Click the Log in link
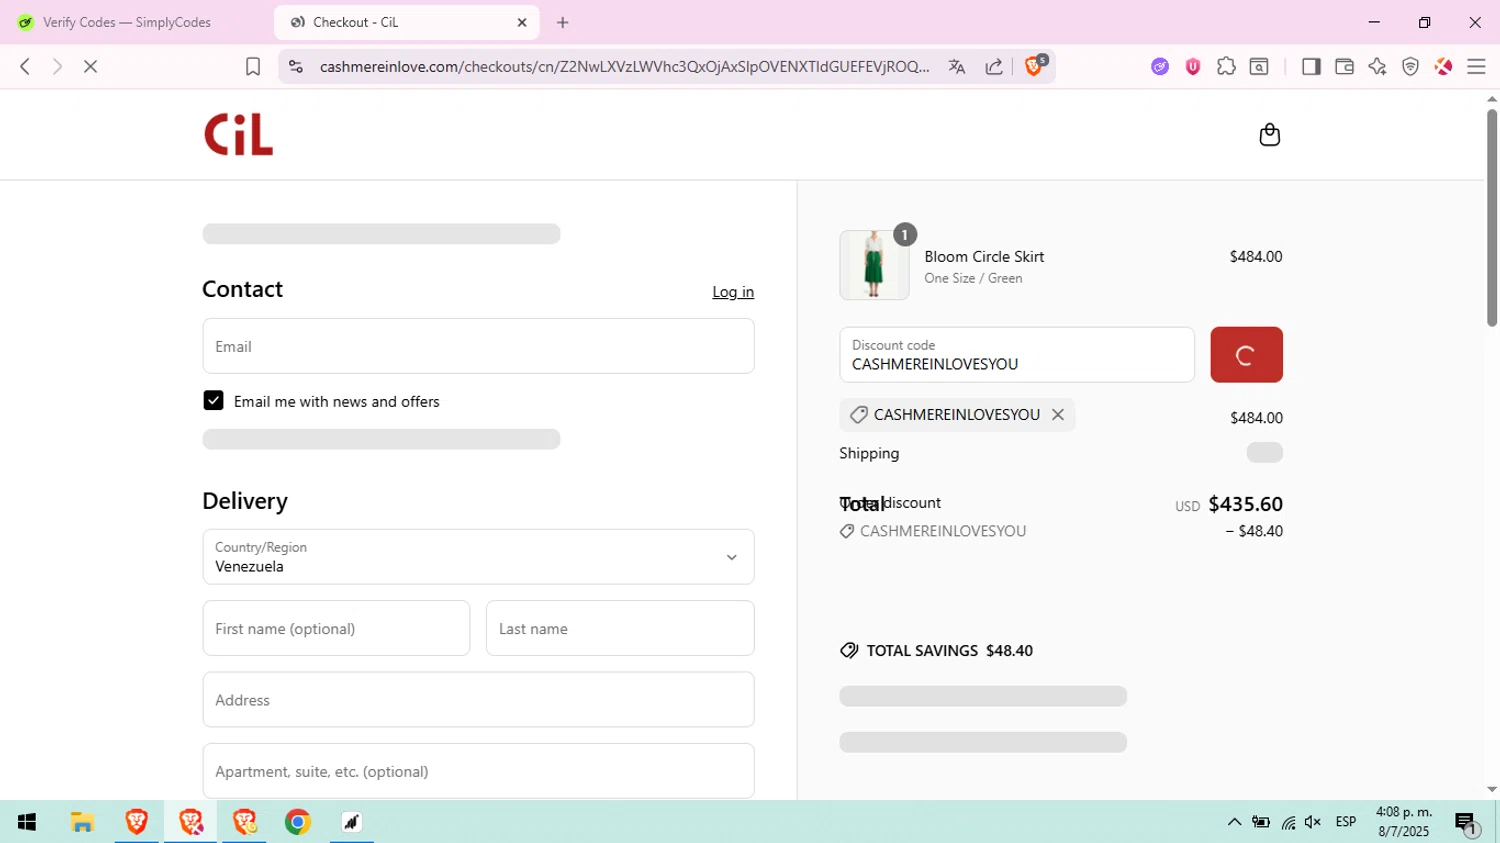Image resolution: width=1500 pixels, height=843 pixels. [x=733, y=292]
